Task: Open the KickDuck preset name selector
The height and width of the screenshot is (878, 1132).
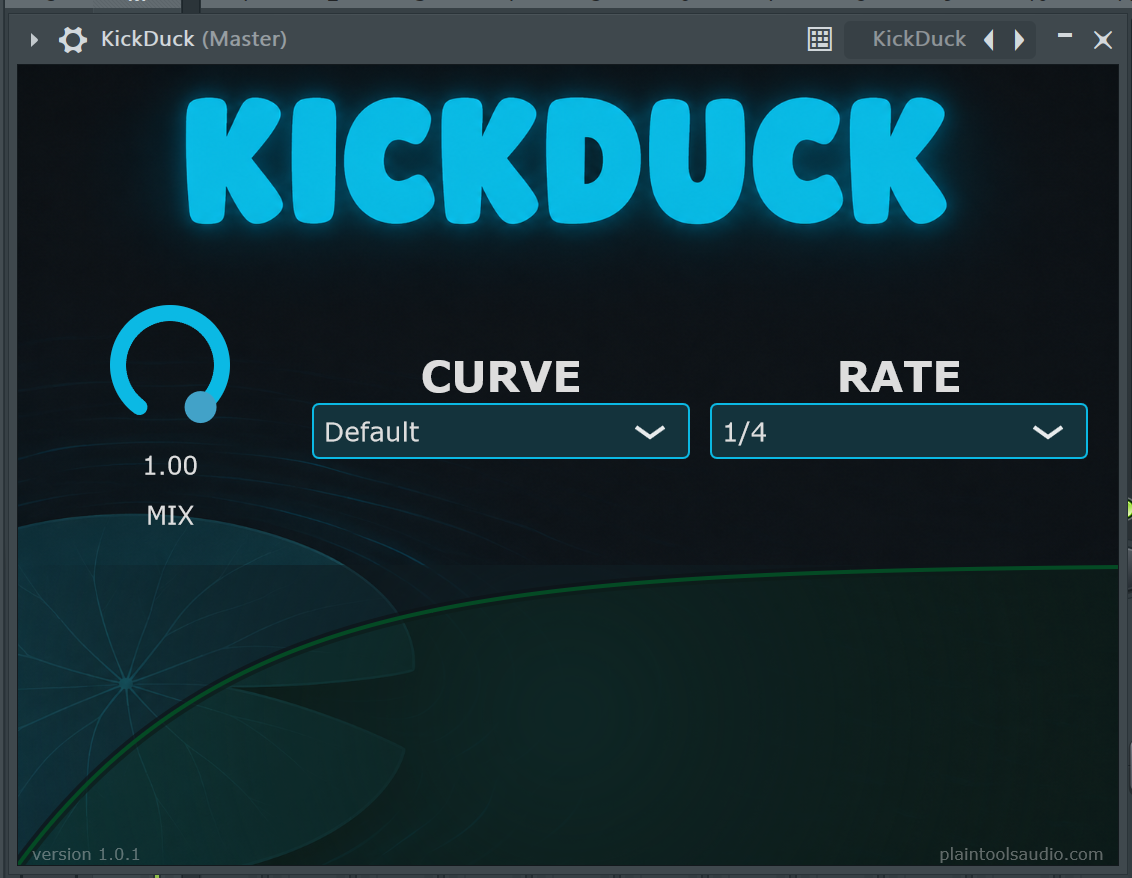Action: point(919,39)
